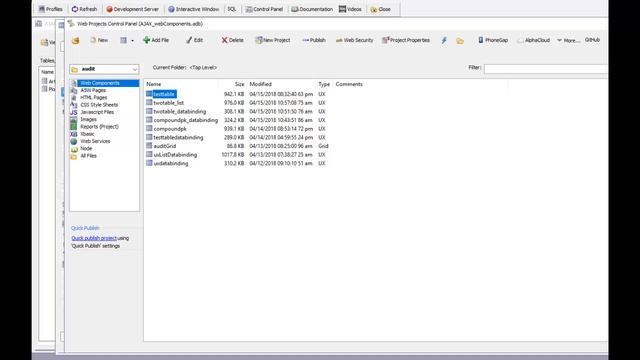640x360 pixels.
Task: Select the testtable component
Action: click(x=164, y=94)
